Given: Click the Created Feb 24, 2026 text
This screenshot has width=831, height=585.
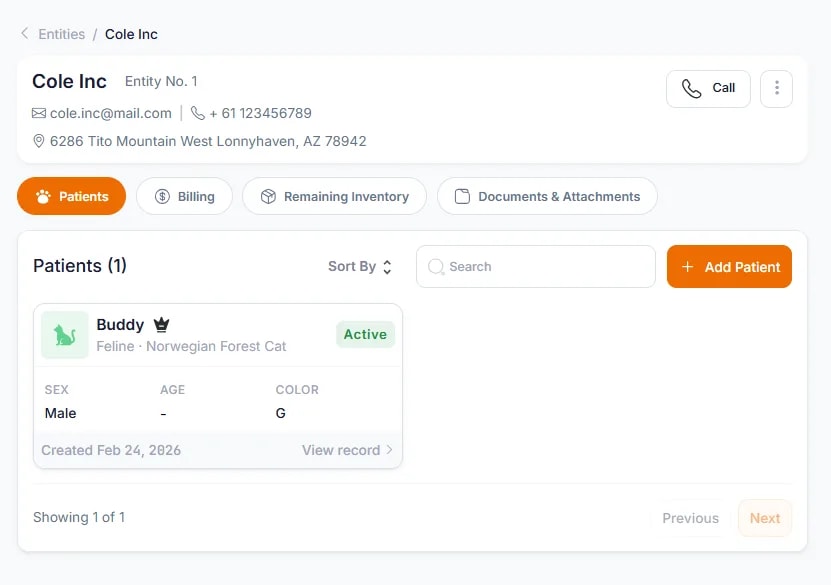Looking at the screenshot, I should tap(111, 450).
